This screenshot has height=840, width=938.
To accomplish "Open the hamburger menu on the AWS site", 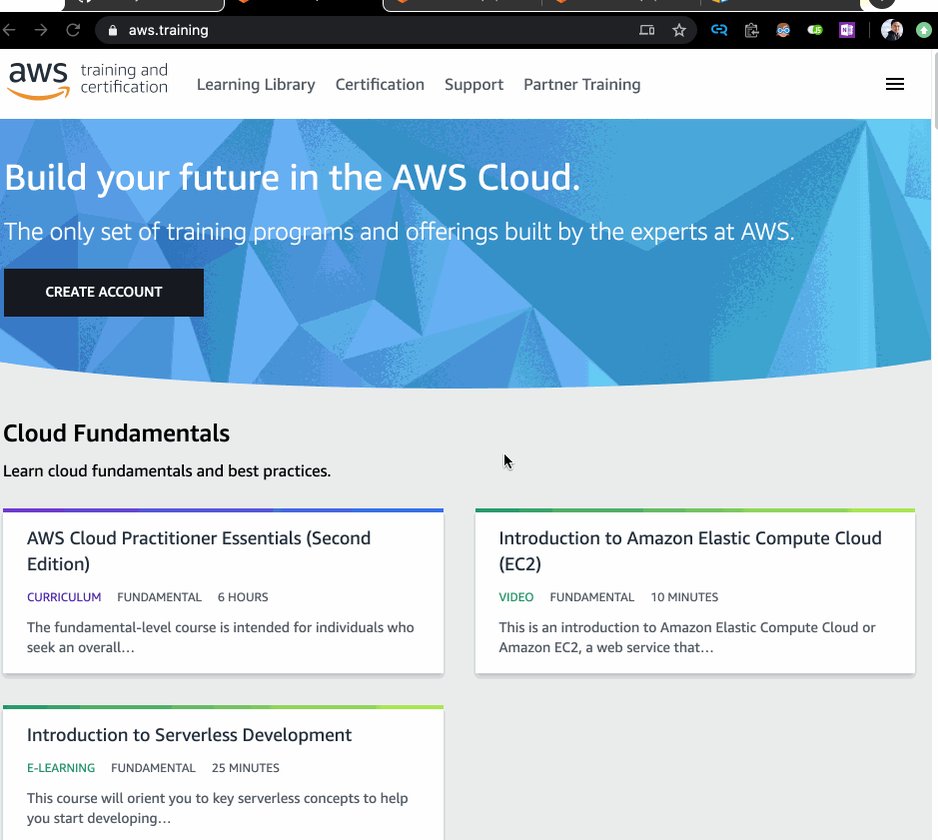I will click(x=895, y=84).
